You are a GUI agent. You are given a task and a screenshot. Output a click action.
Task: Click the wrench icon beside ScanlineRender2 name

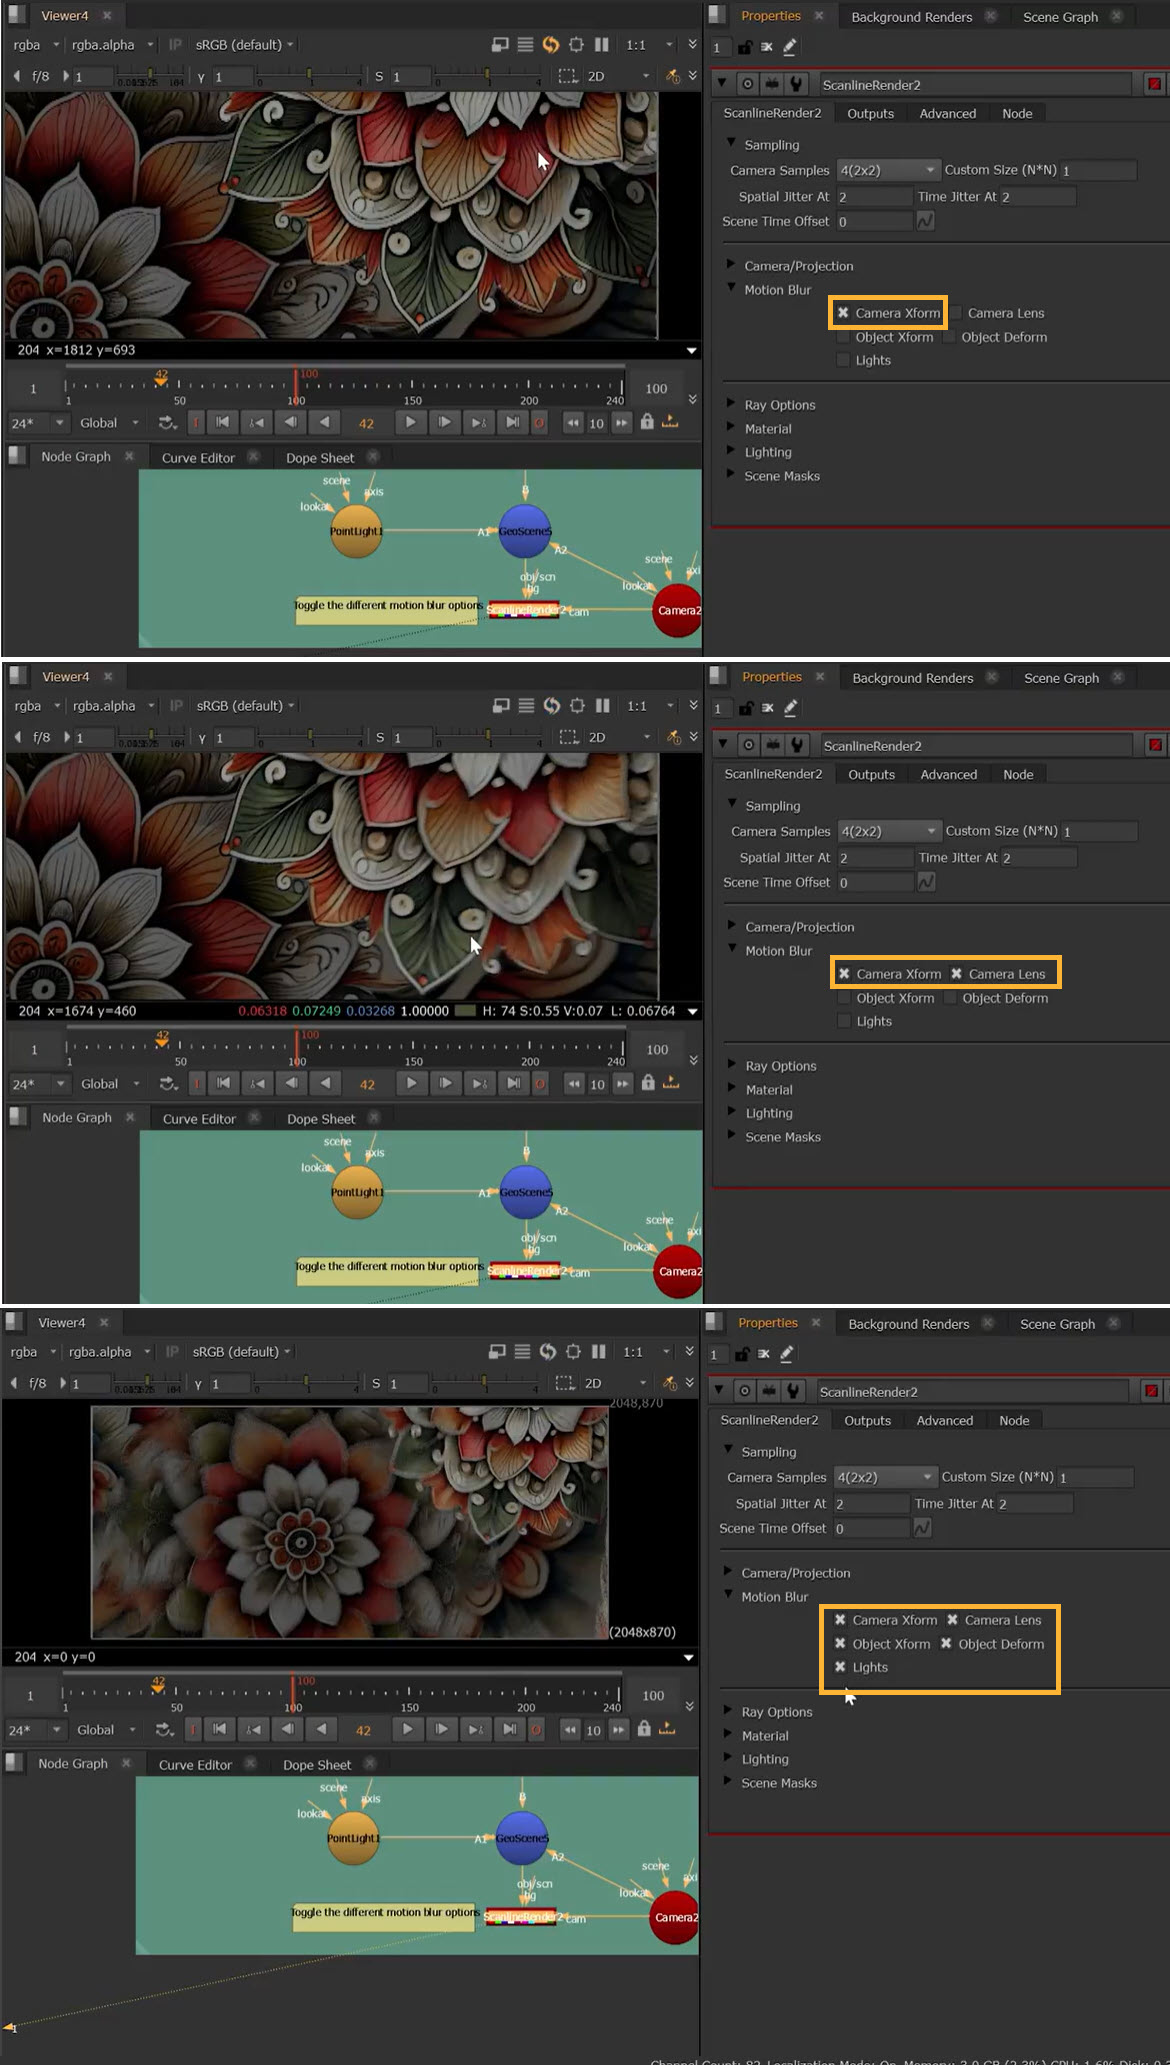(796, 84)
